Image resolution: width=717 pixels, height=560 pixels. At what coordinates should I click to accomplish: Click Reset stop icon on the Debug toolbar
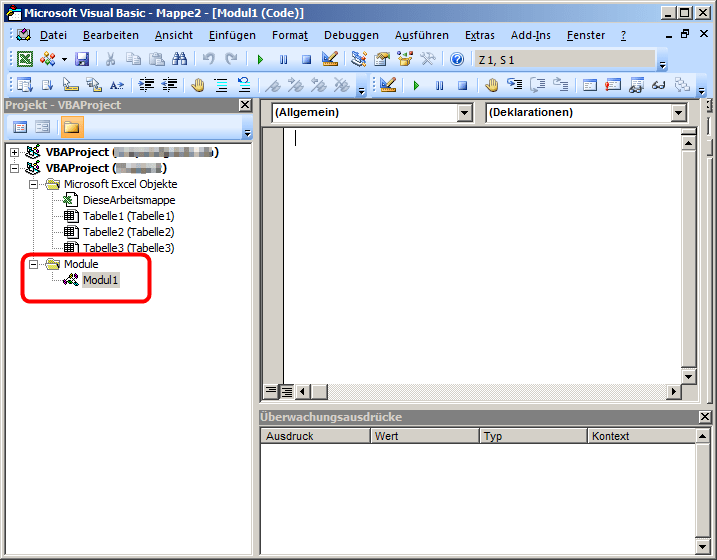click(x=463, y=85)
